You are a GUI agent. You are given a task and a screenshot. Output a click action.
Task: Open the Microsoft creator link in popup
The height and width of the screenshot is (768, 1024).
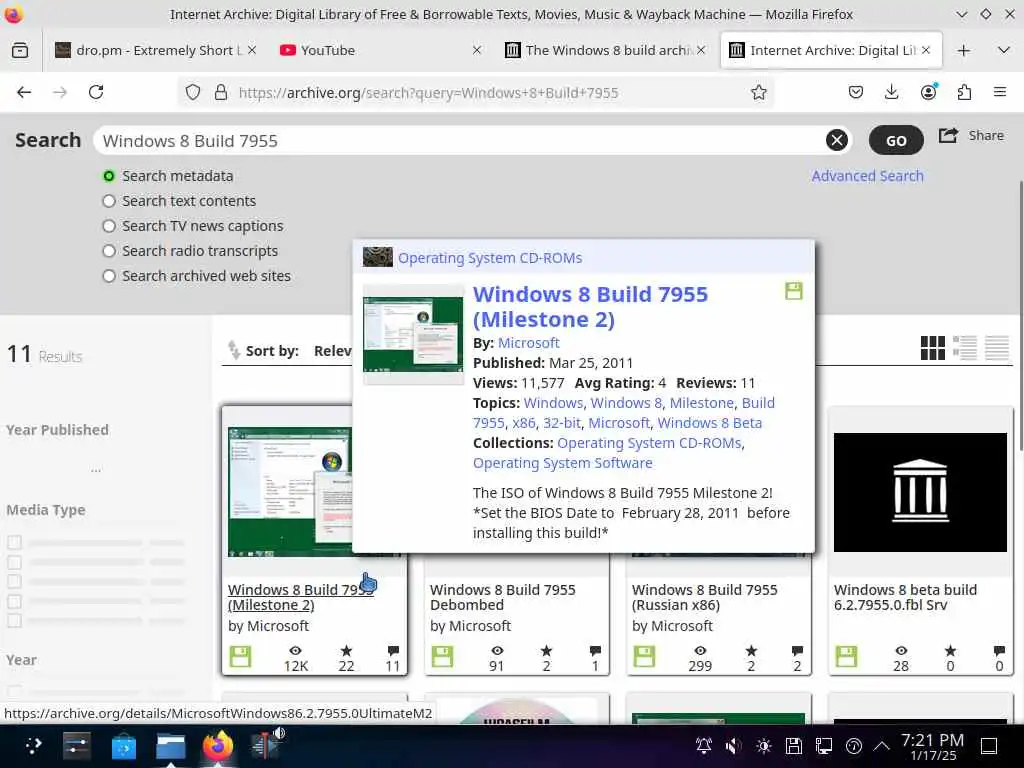(528, 343)
